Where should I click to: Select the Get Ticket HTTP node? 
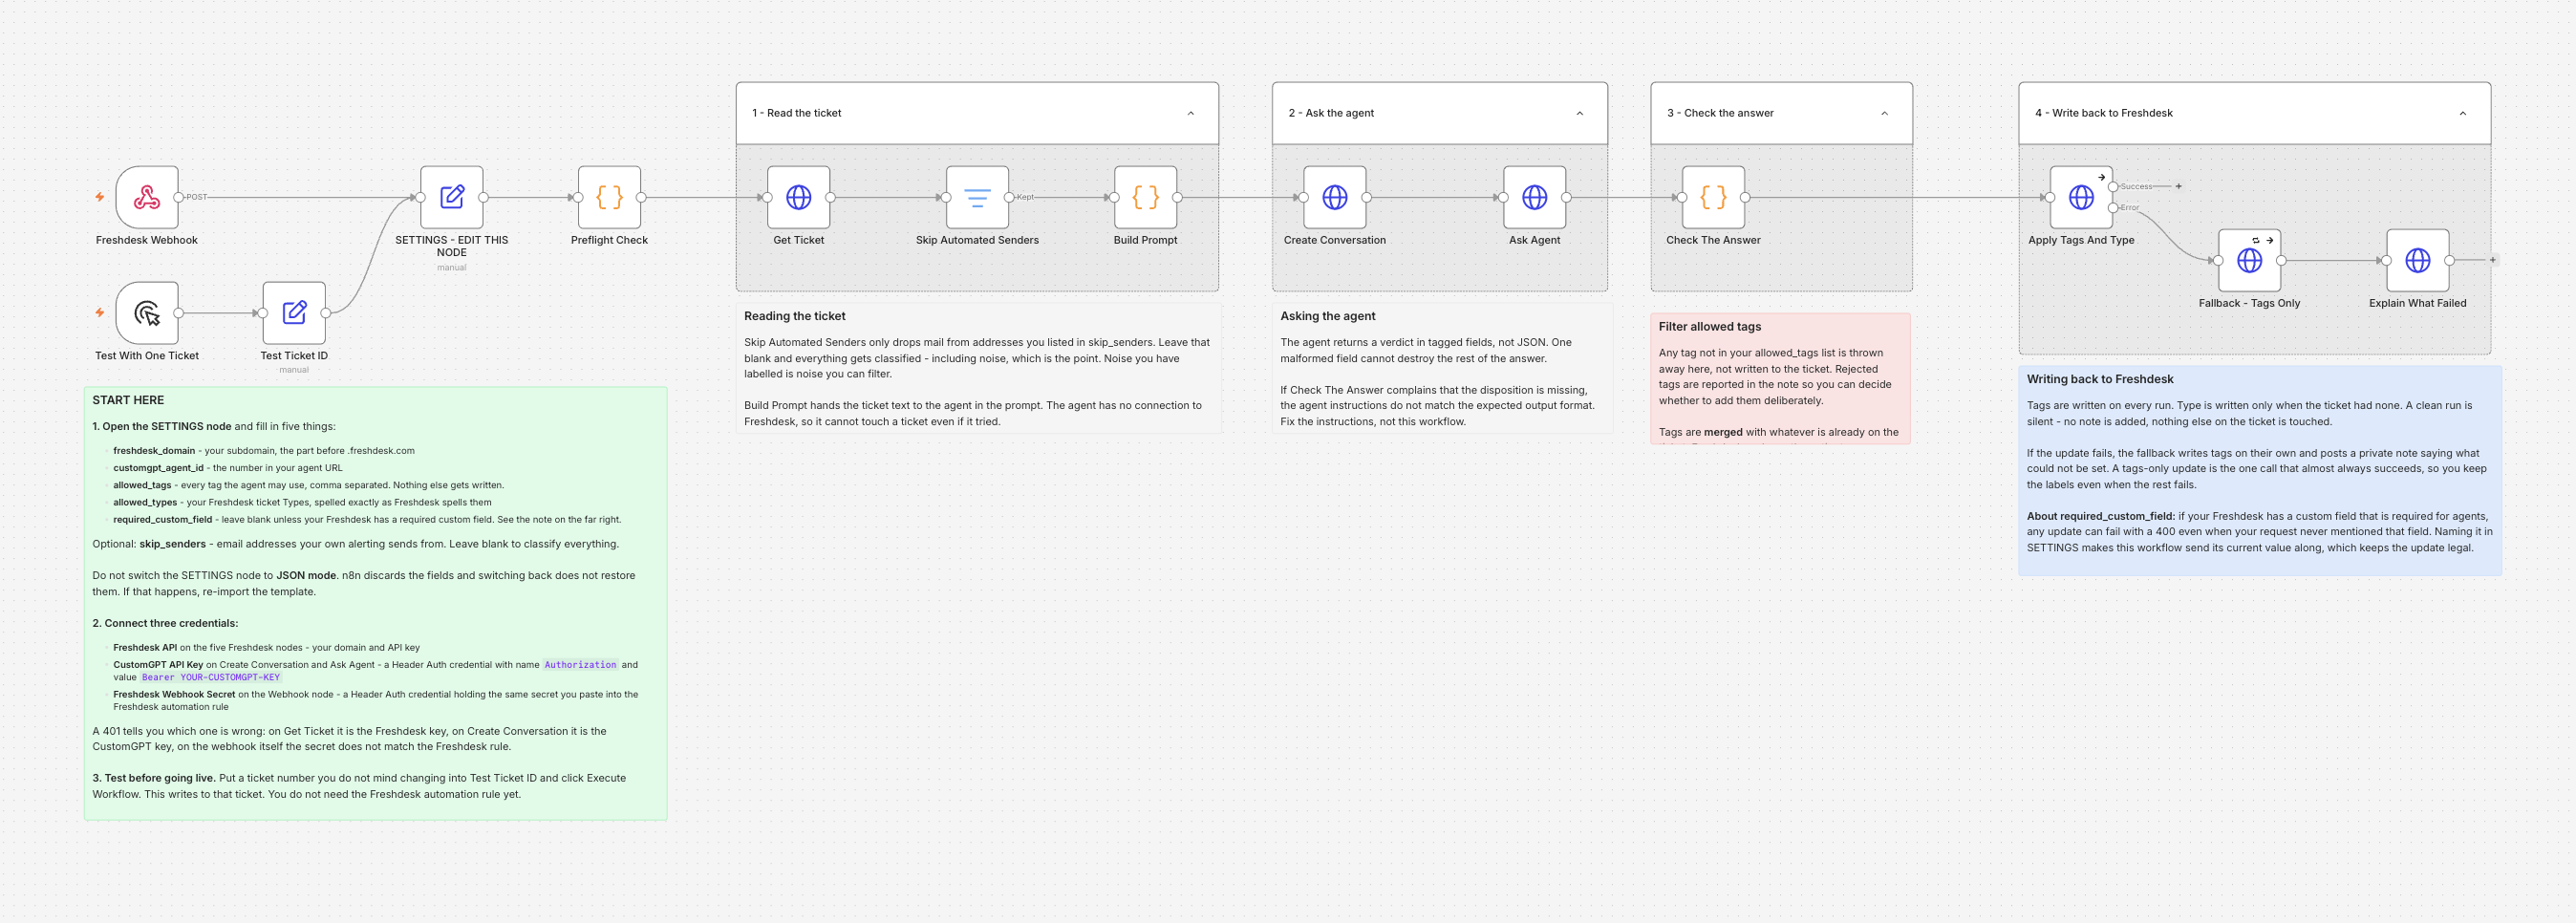click(799, 197)
